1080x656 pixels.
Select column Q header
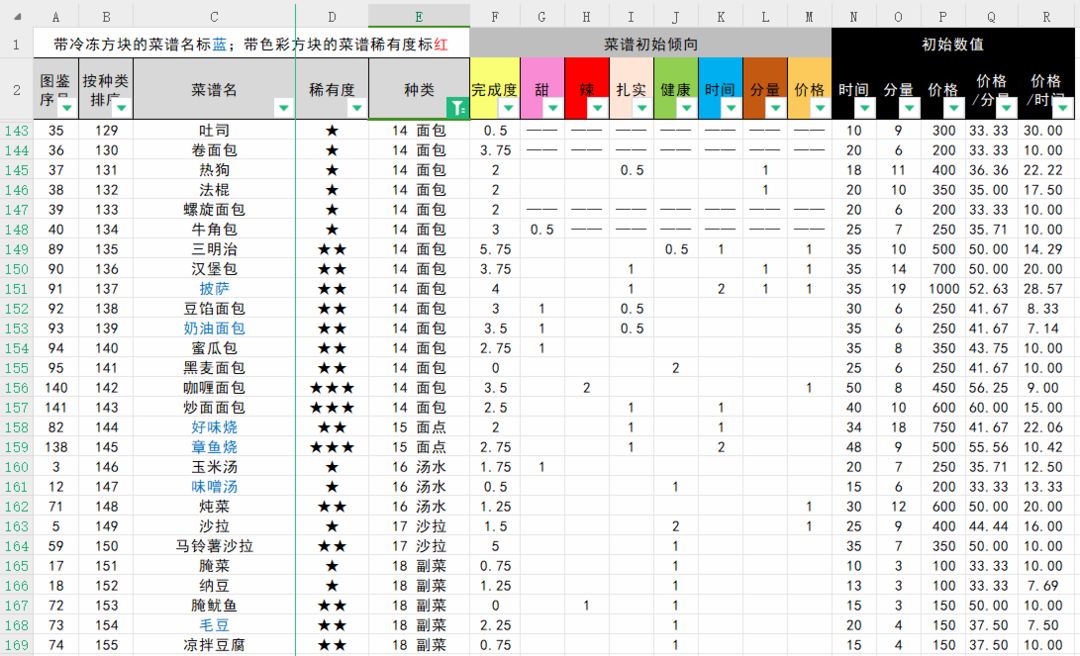991,17
